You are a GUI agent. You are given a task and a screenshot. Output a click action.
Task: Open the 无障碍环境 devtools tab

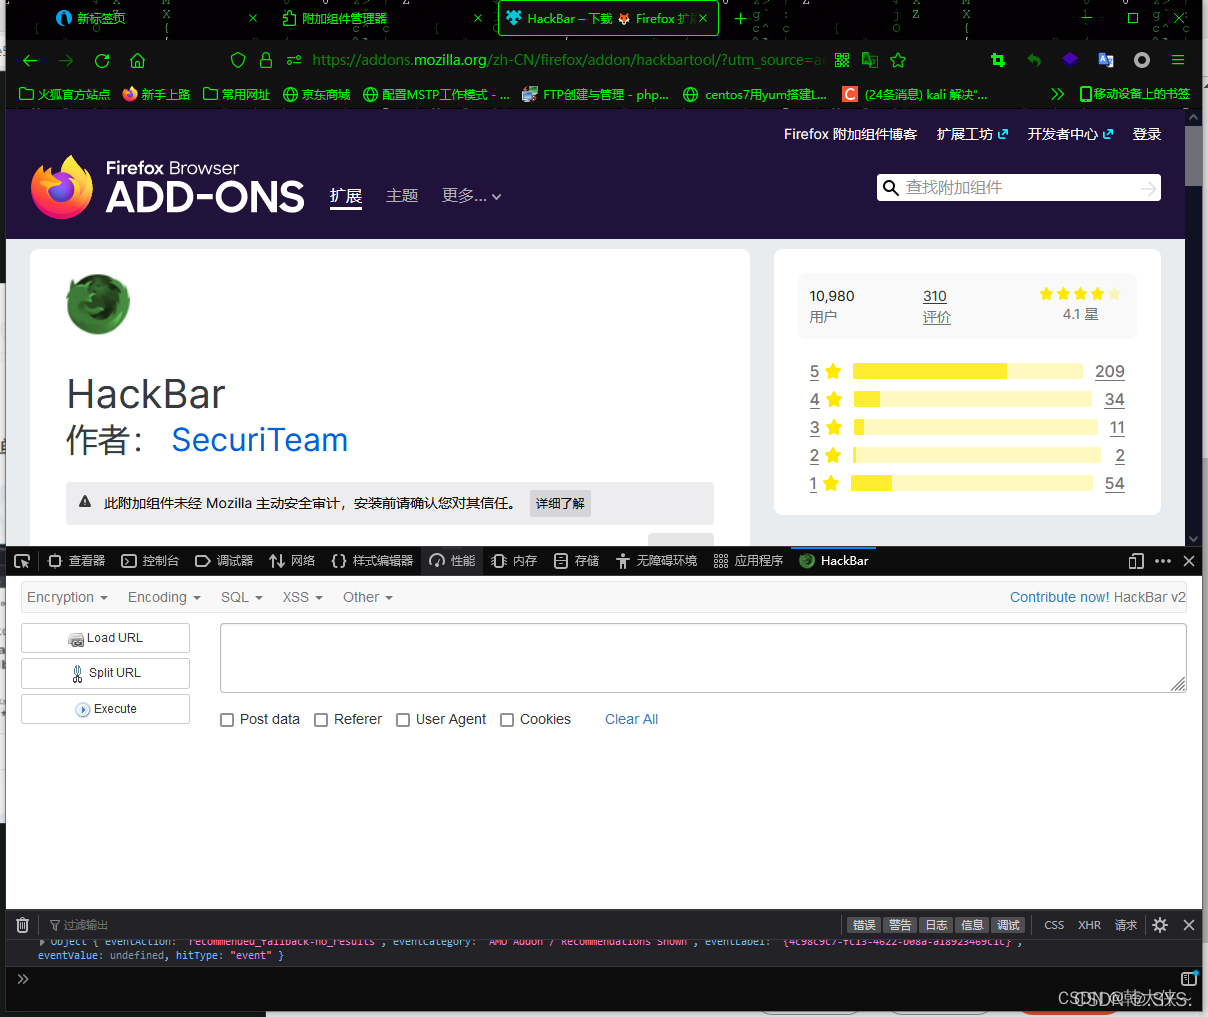657,561
